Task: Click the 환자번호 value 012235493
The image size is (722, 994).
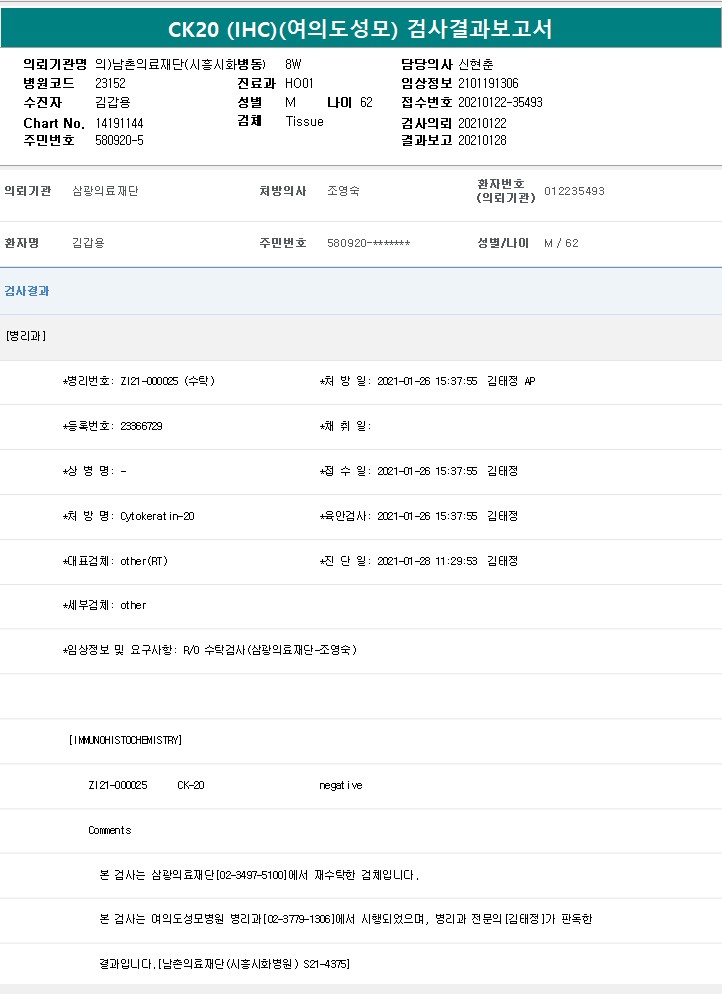Action: tap(574, 191)
